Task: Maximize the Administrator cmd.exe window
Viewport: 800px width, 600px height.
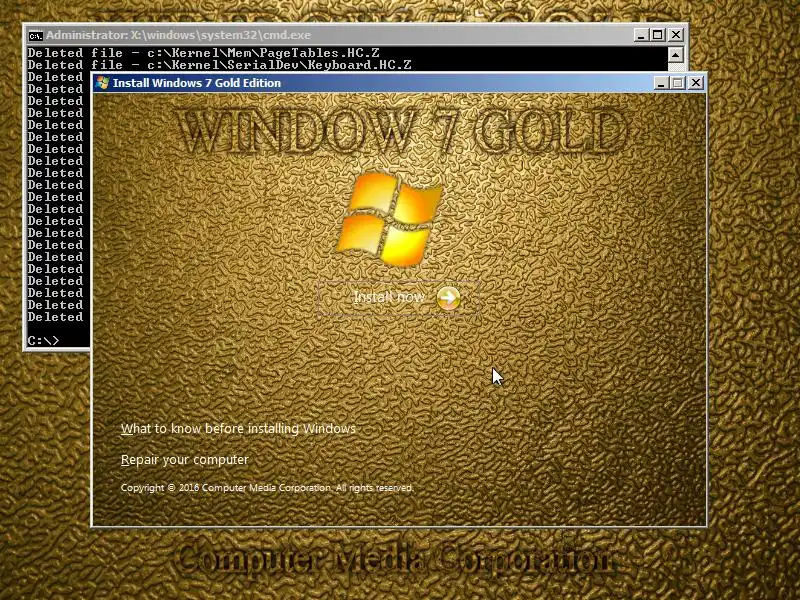Action: (658, 35)
